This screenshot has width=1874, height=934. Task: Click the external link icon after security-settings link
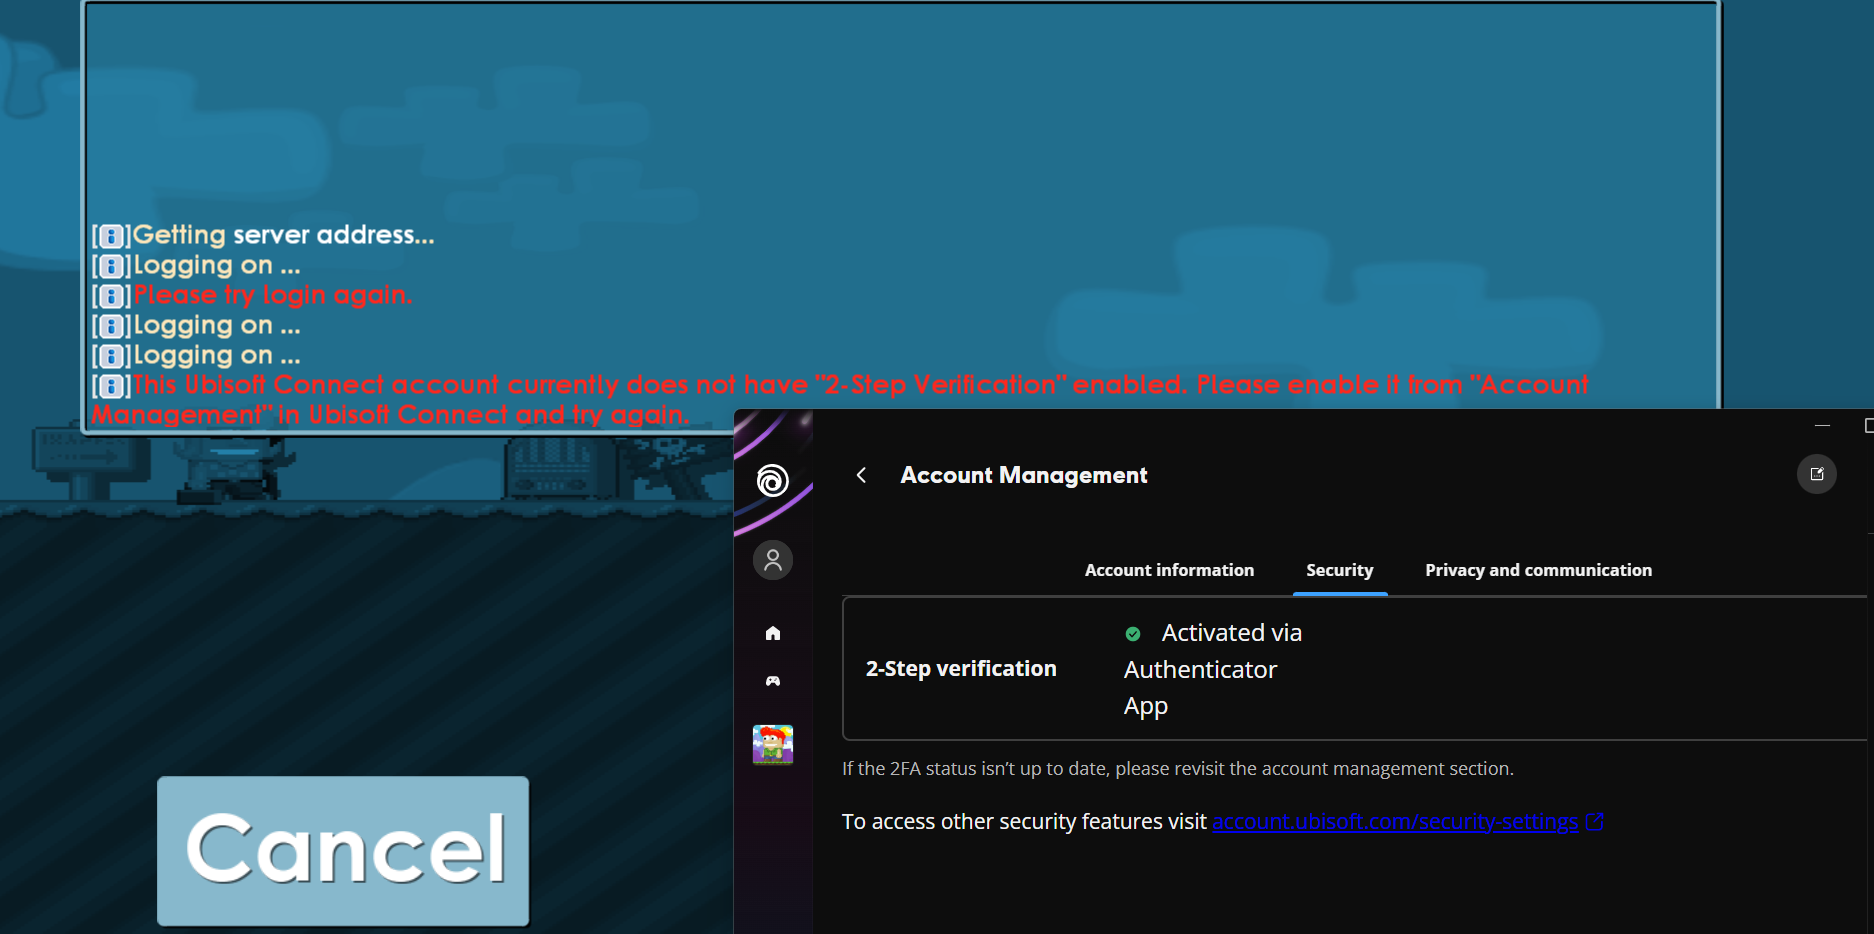point(1595,822)
